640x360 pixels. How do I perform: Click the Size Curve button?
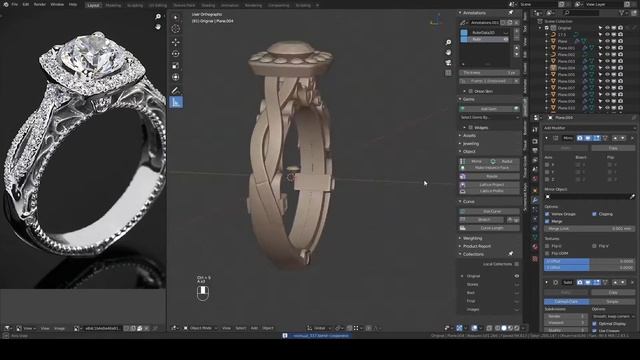(x=489, y=211)
